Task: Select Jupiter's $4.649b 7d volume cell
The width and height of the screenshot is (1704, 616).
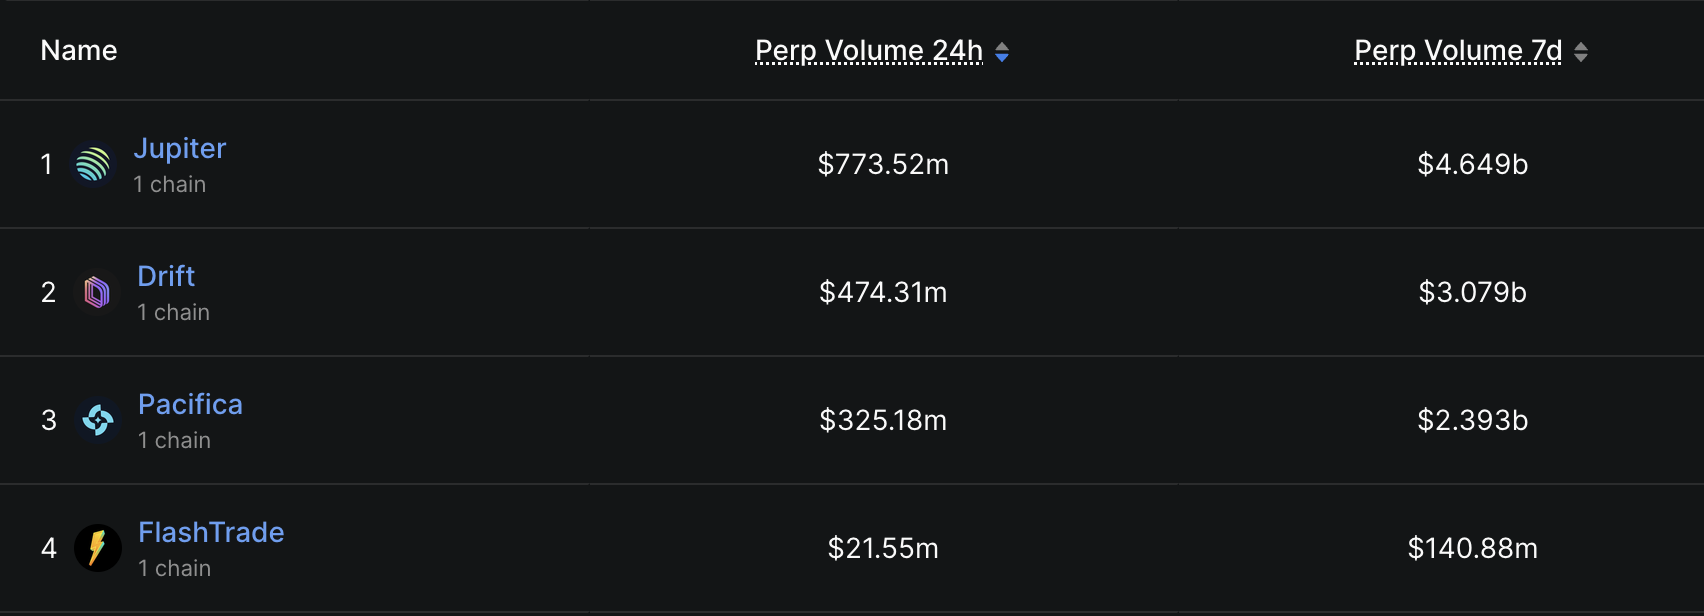Action: [1472, 164]
